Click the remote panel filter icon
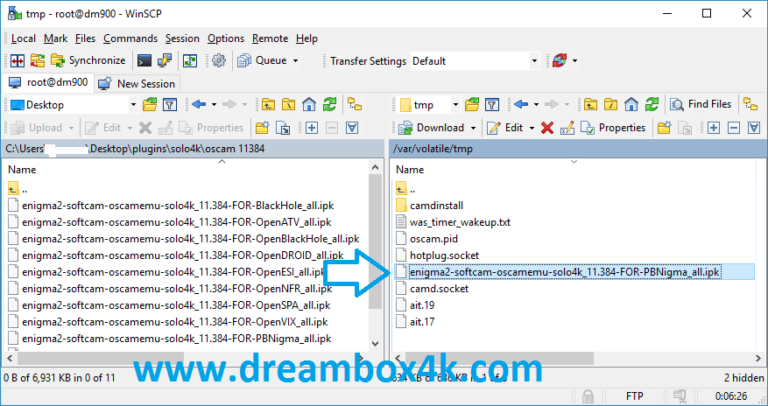The height and width of the screenshot is (406, 768). click(x=492, y=104)
